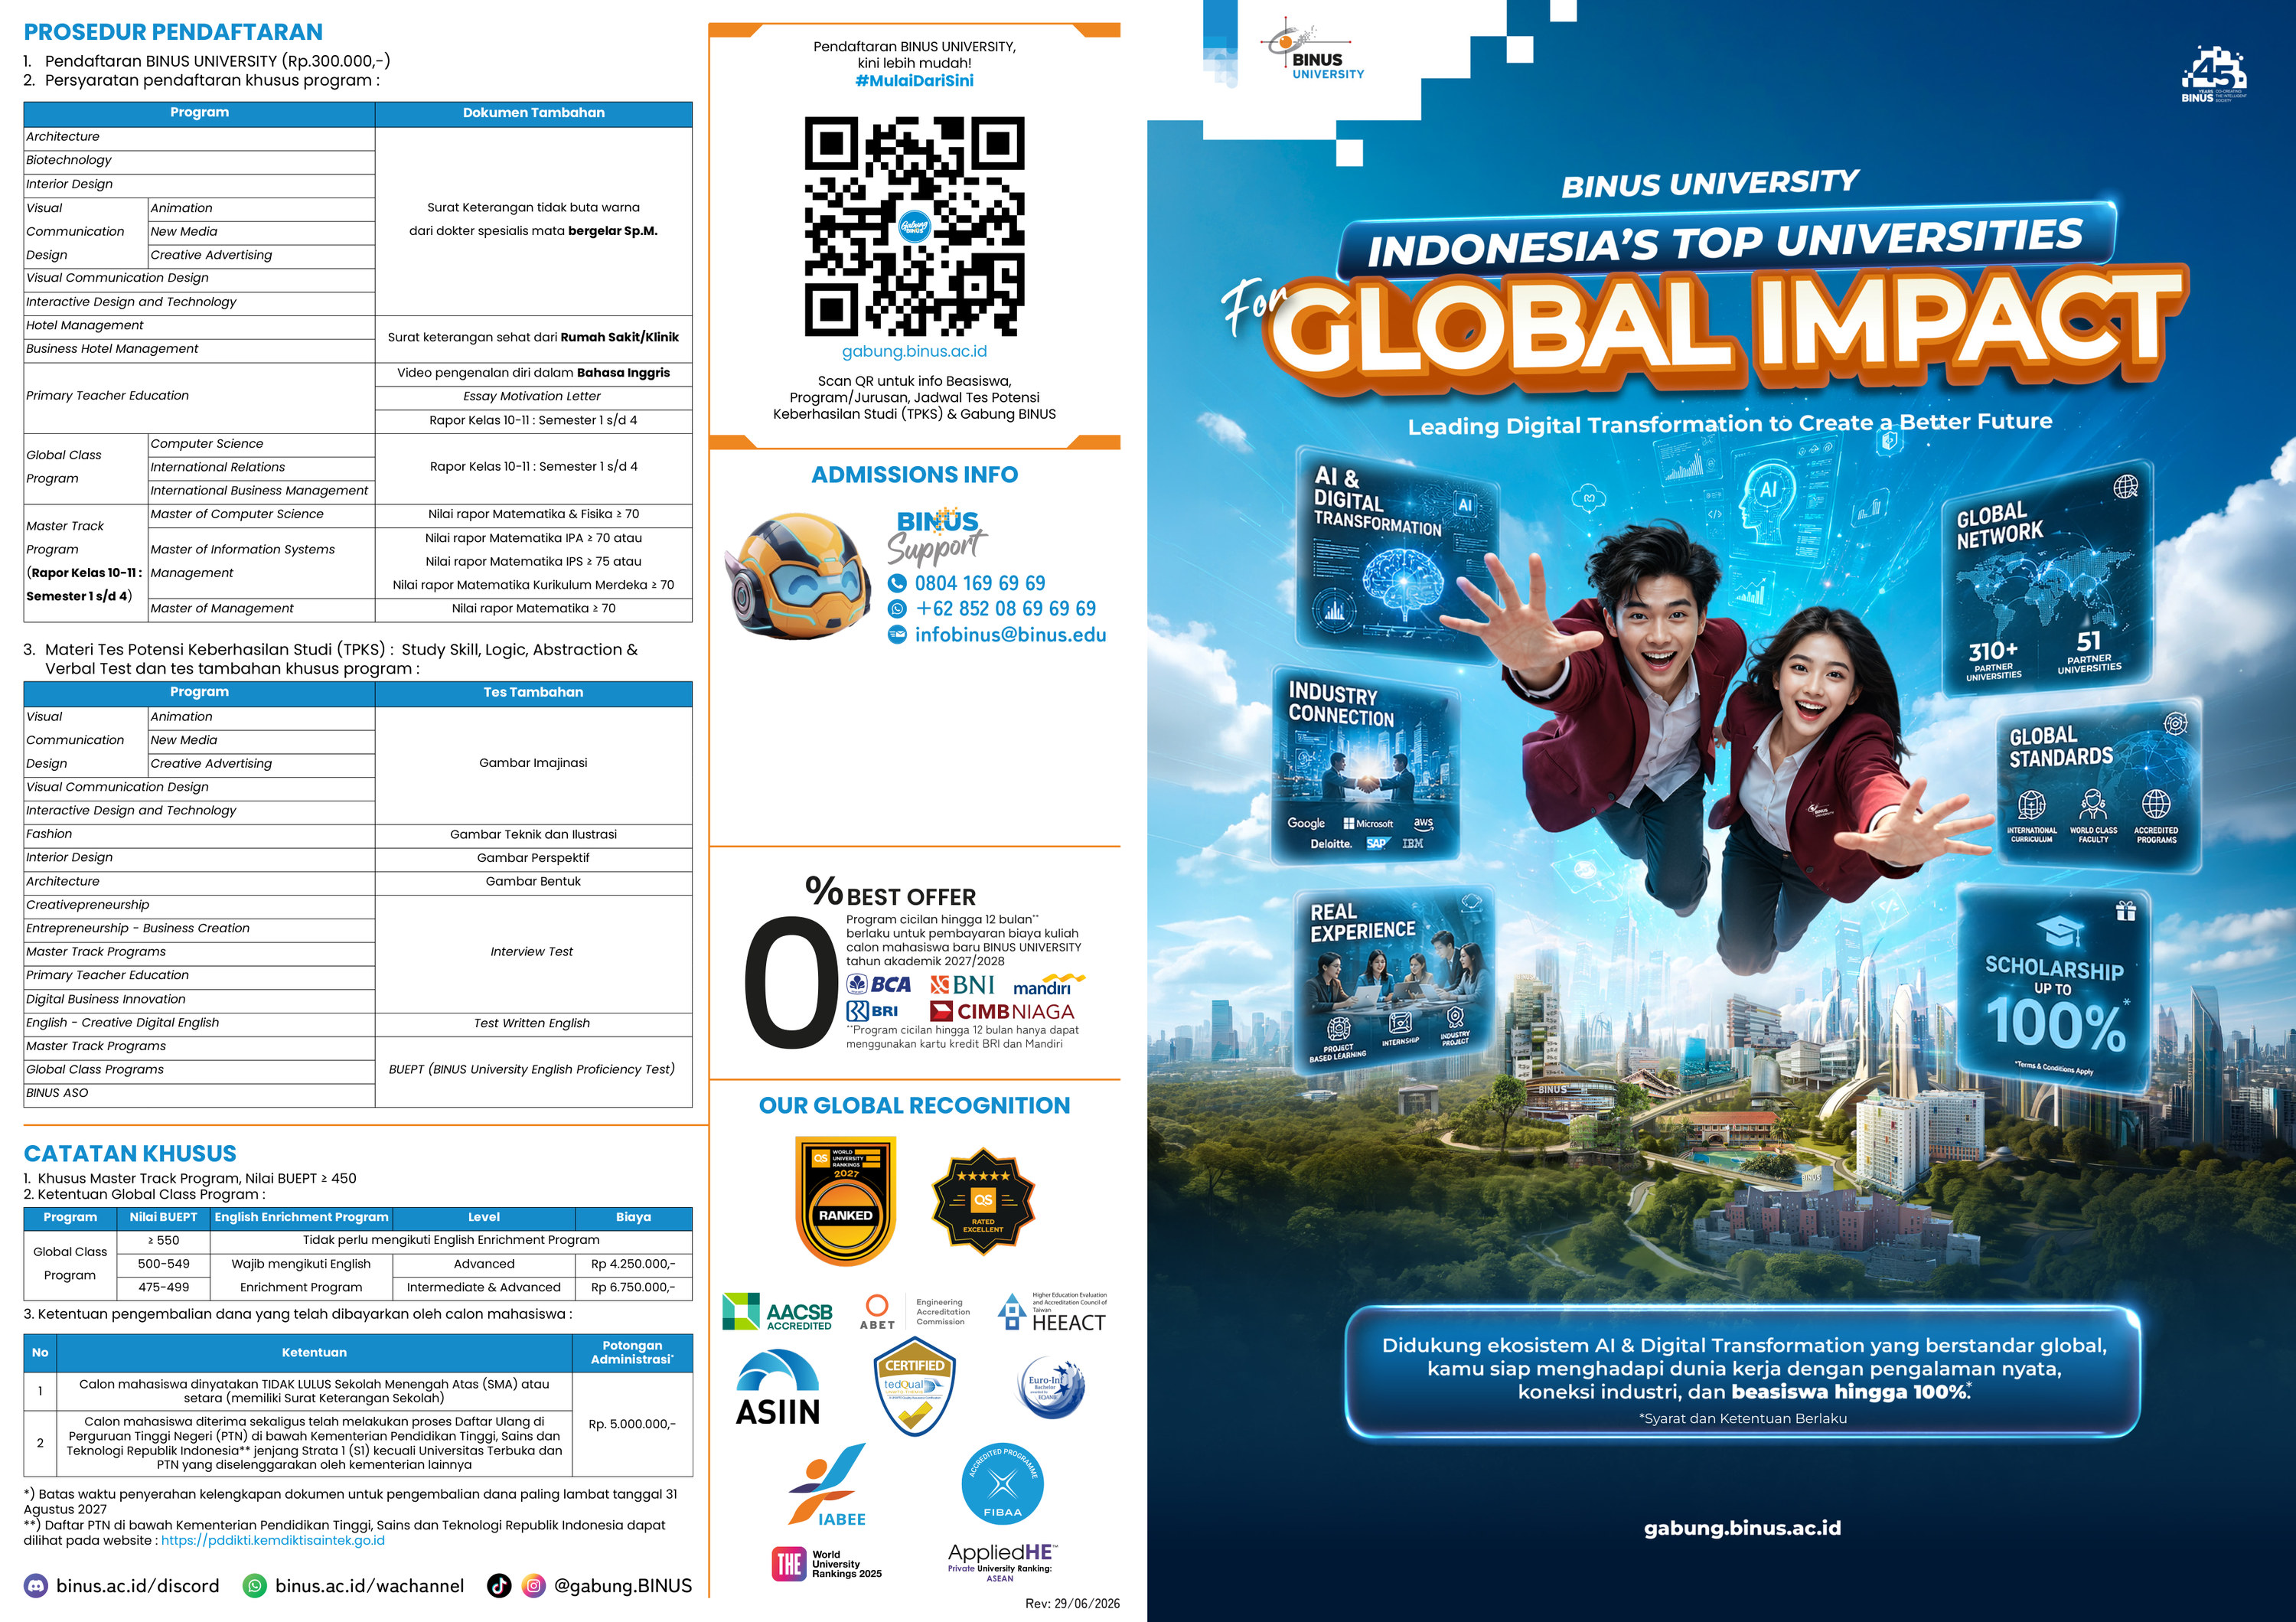Click the ASIIN logo
The image size is (2296, 1622).
[x=778, y=1387]
